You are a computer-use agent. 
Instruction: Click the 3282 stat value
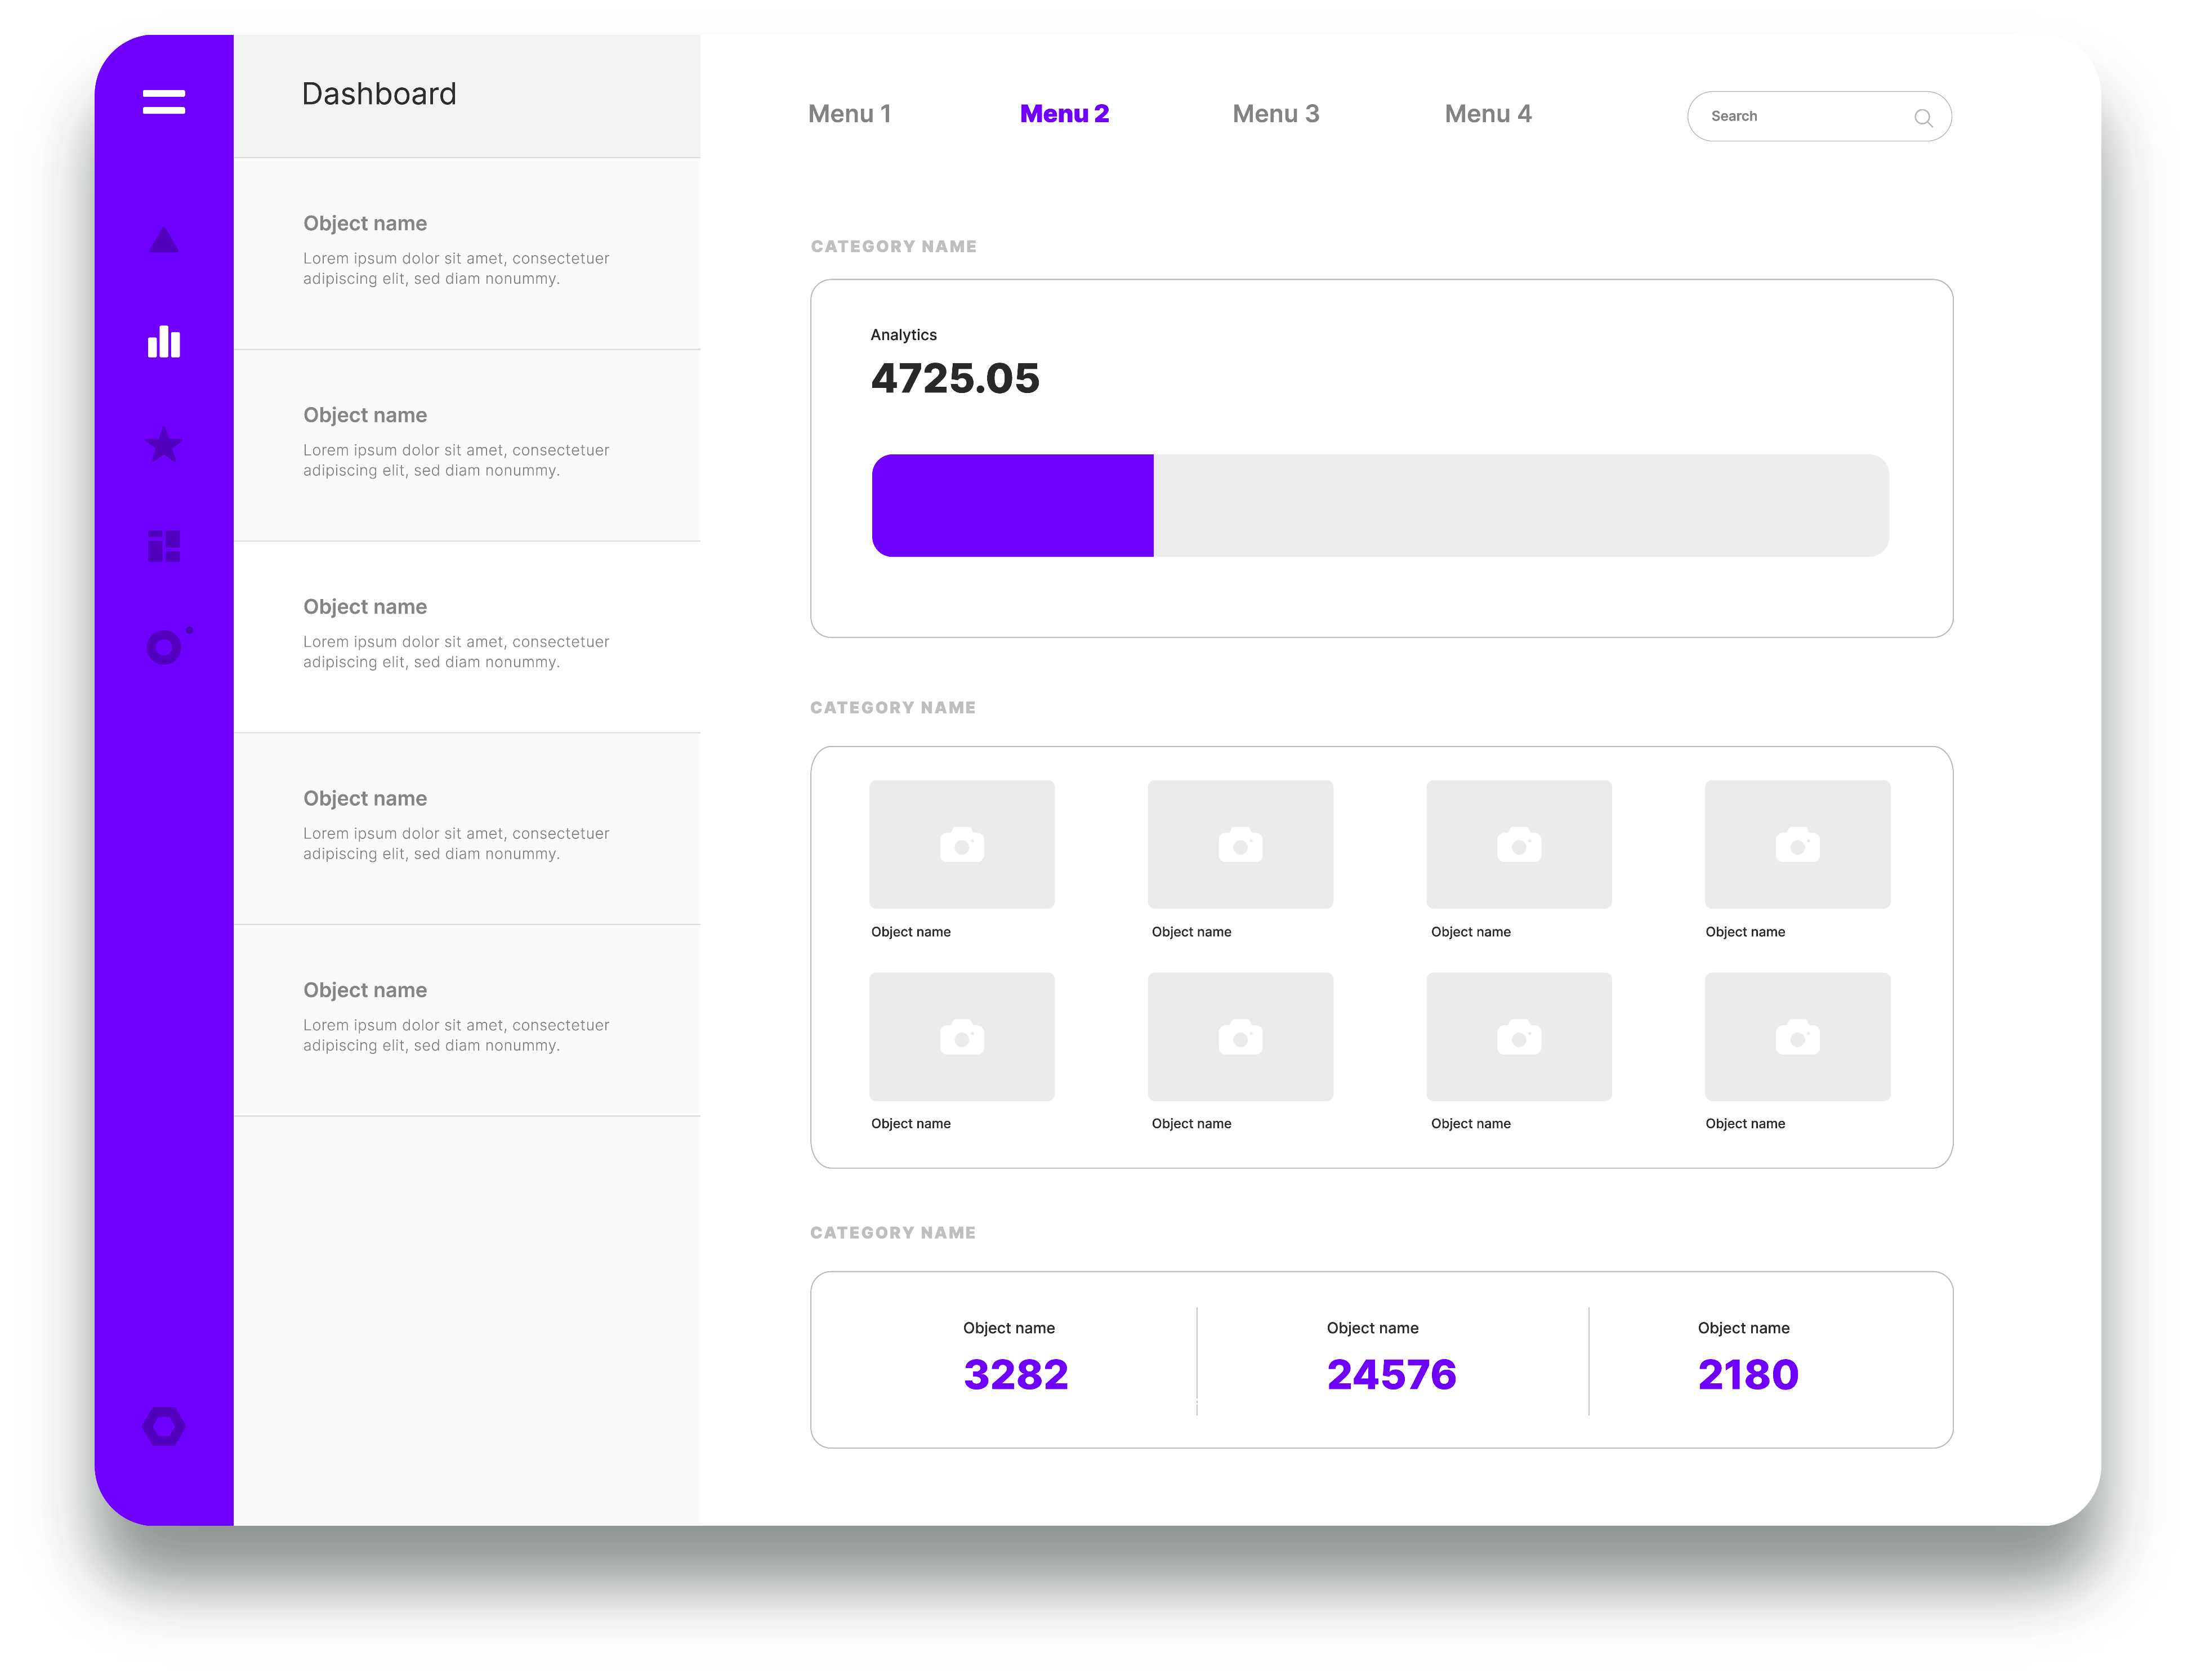(x=1015, y=1374)
